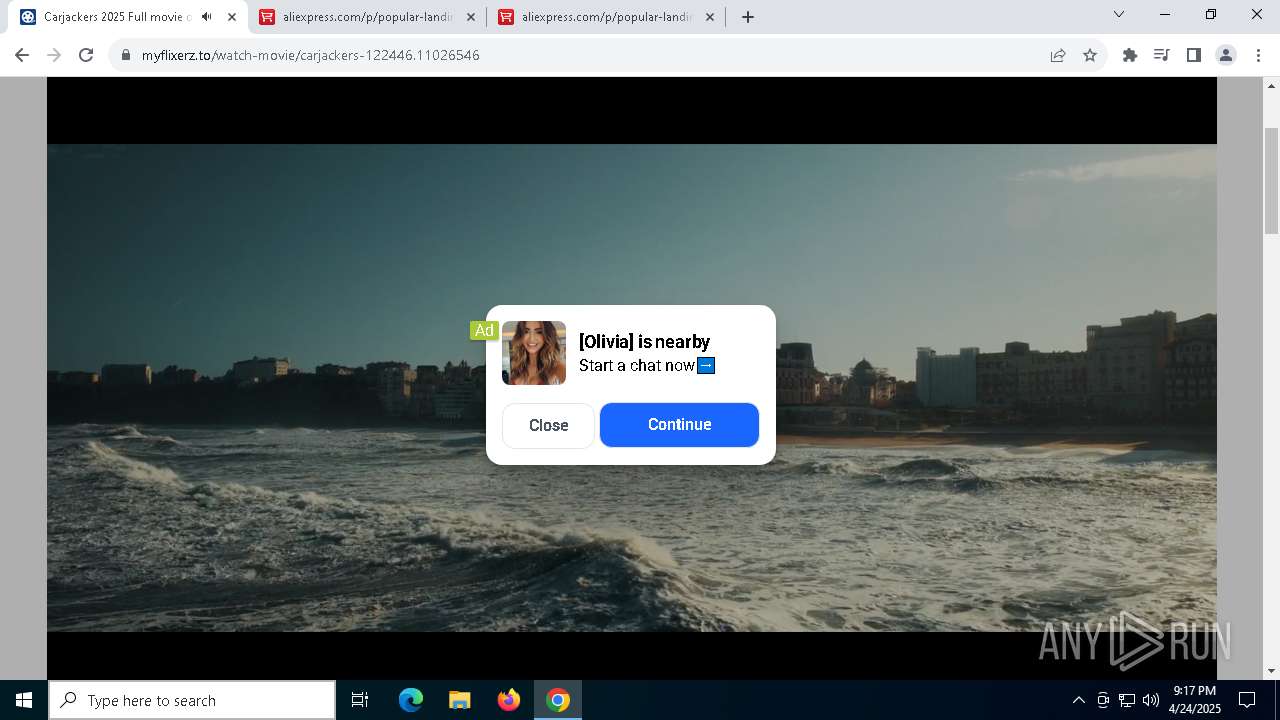Viewport: 1280px width, 720px height.
Task: Open volume control tray icon
Action: pos(1151,700)
